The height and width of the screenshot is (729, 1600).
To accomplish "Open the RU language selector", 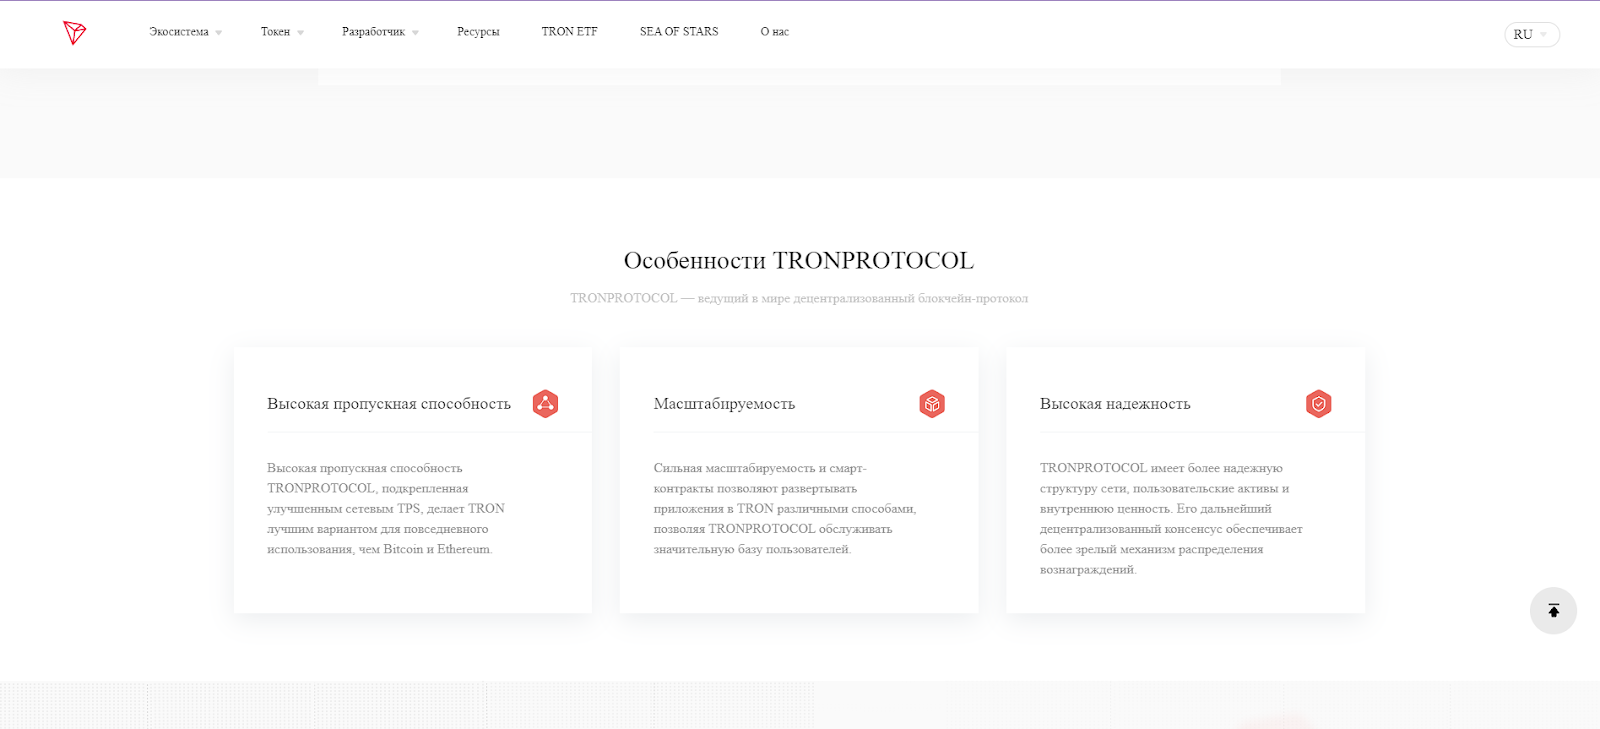I will [x=1532, y=34].
